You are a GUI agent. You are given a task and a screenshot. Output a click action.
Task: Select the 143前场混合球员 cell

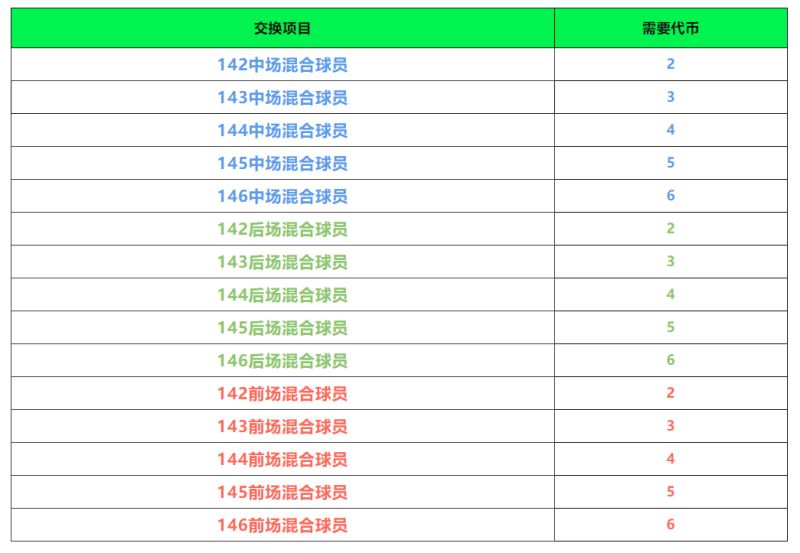[x=283, y=426]
